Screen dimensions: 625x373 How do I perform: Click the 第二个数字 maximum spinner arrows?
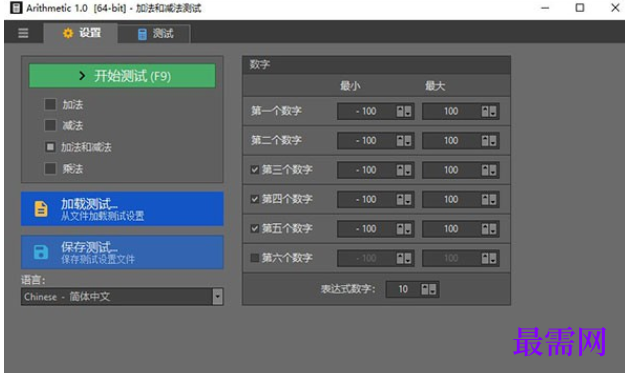(489, 141)
